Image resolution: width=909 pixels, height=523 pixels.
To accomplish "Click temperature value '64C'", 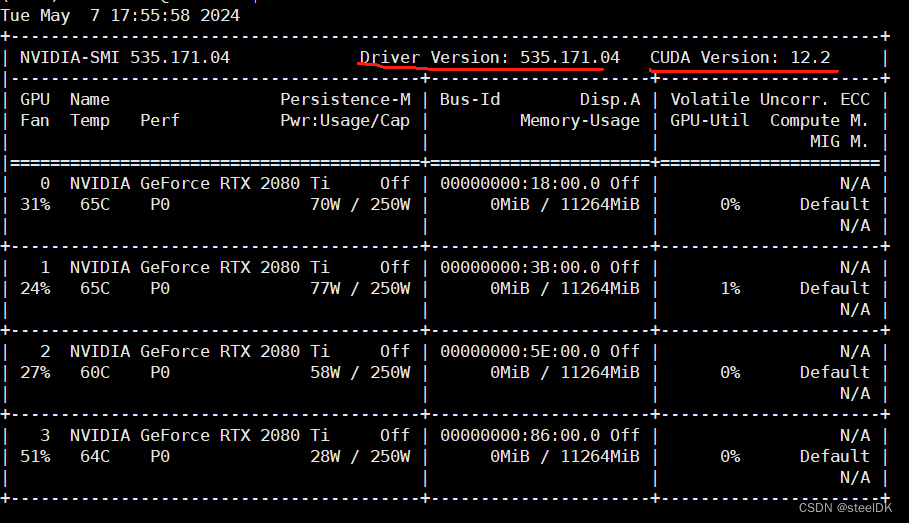I will click(x=95, y=456).
